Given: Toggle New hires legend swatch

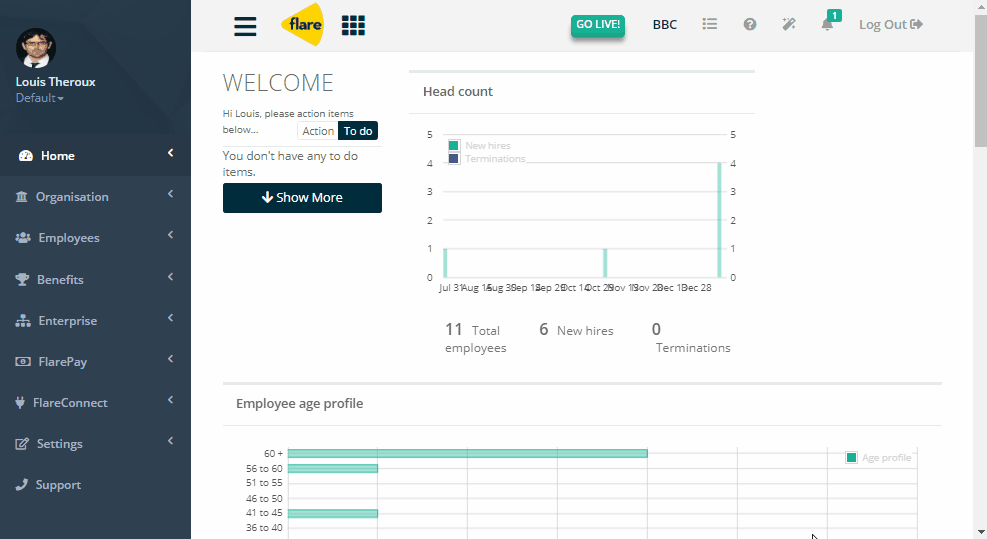Looking at the screenshot, I should [453, 145].
